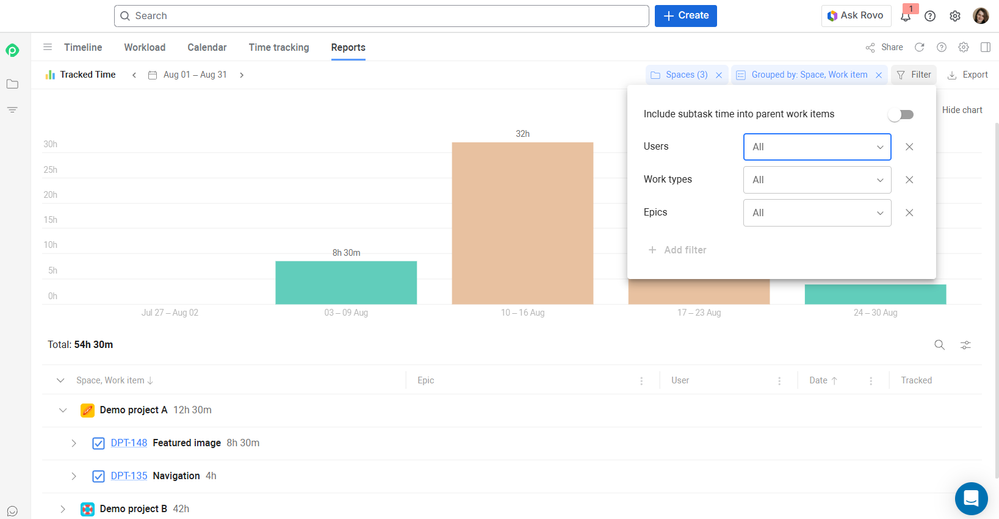This screenshot has height=519, width=999.
Task: Switch to the Time tracking tab
Action: tap(279, 47)
